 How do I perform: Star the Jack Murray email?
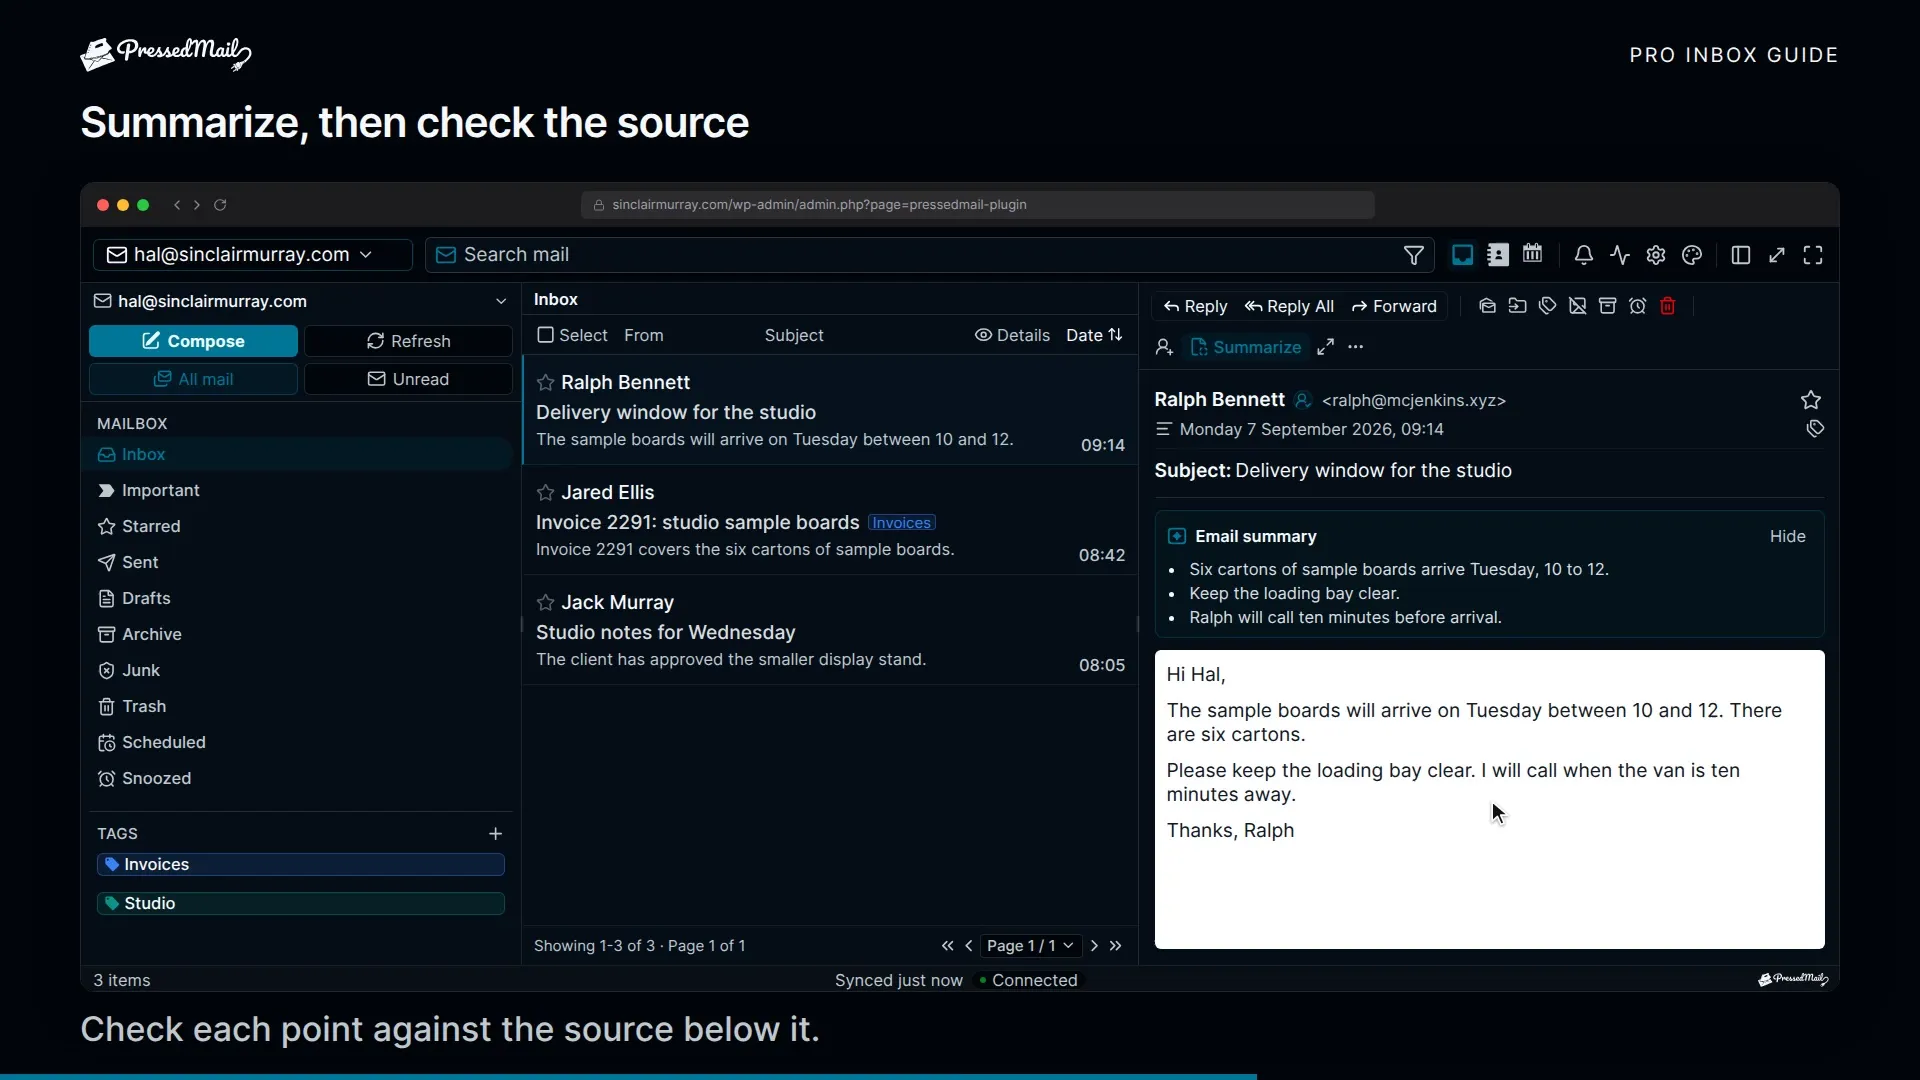click(545, 603)
